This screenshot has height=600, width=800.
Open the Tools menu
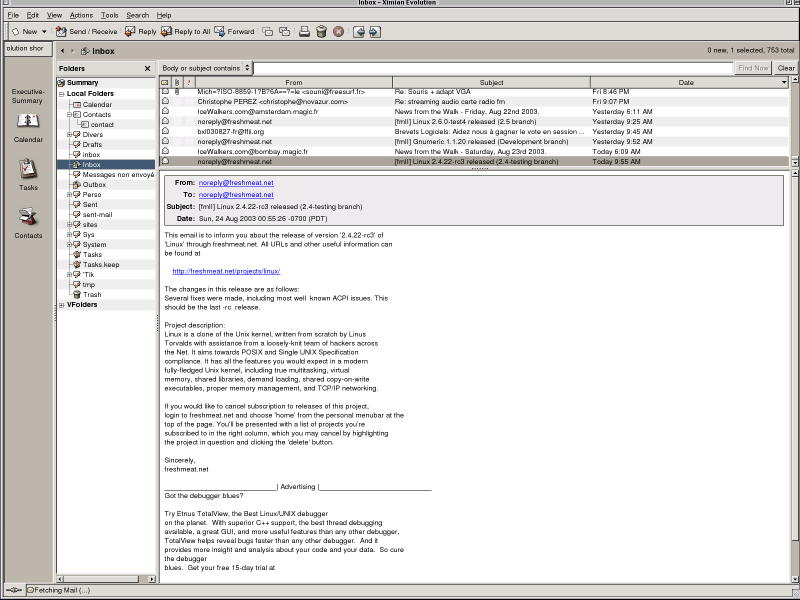(x=109, y=15)
